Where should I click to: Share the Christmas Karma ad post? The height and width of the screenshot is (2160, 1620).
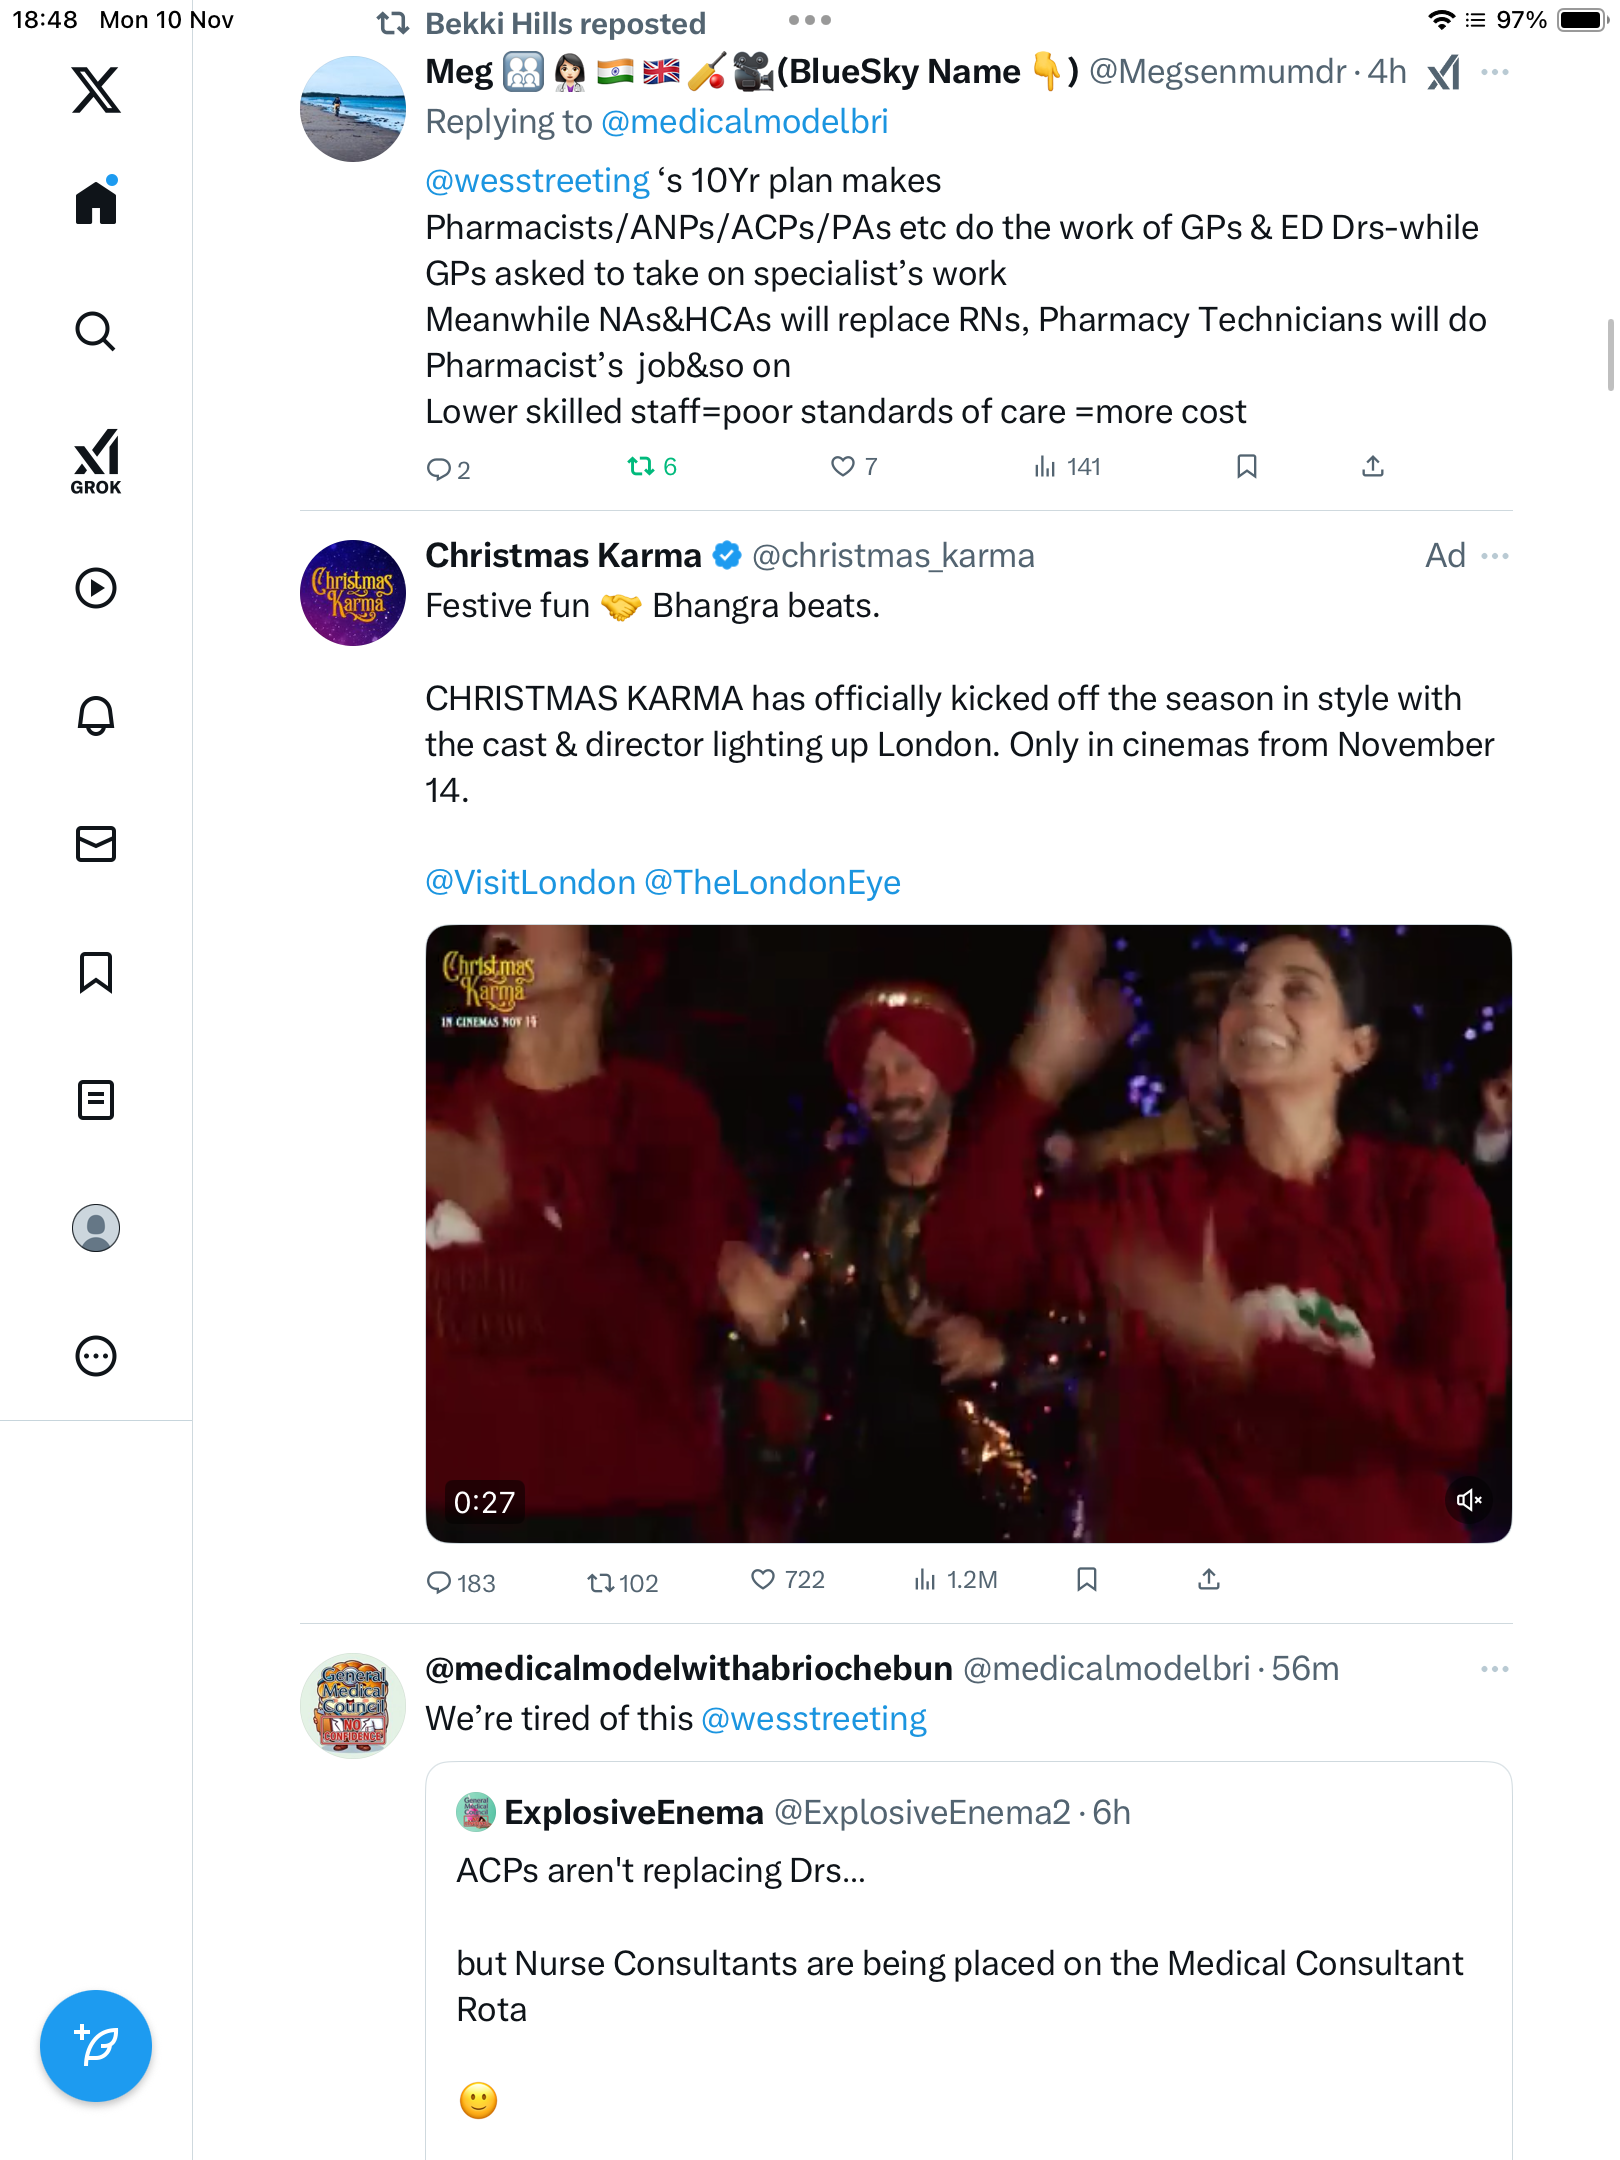[x=1209, y=1580]
